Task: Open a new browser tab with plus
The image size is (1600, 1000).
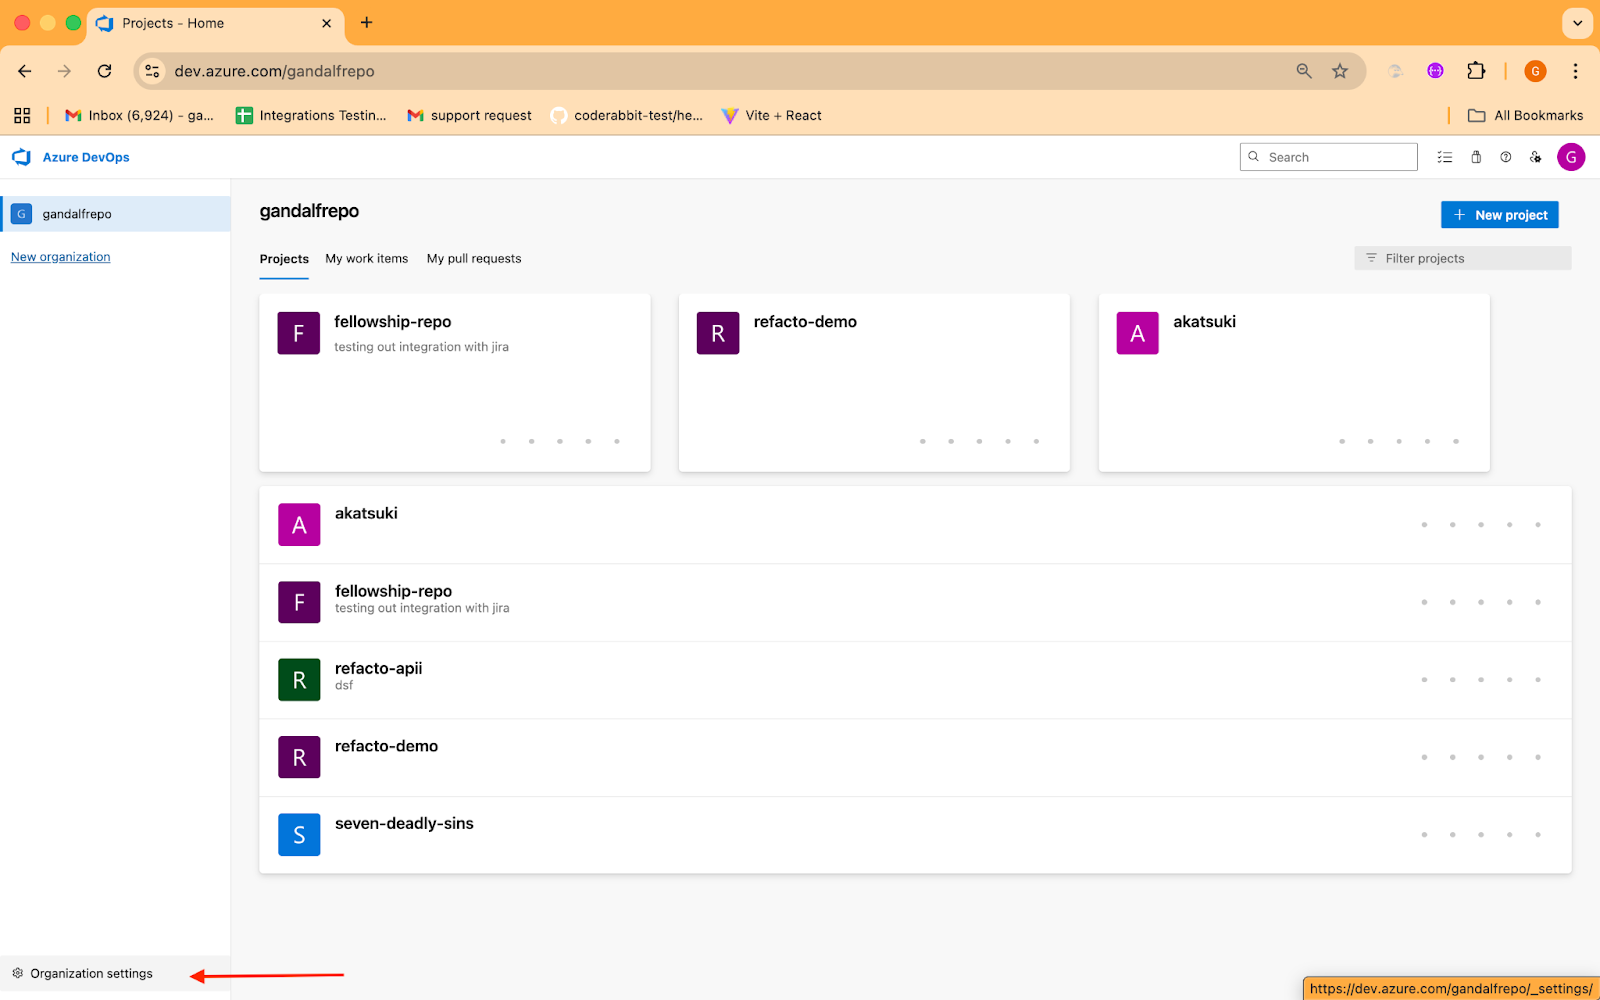Action: 367,23
